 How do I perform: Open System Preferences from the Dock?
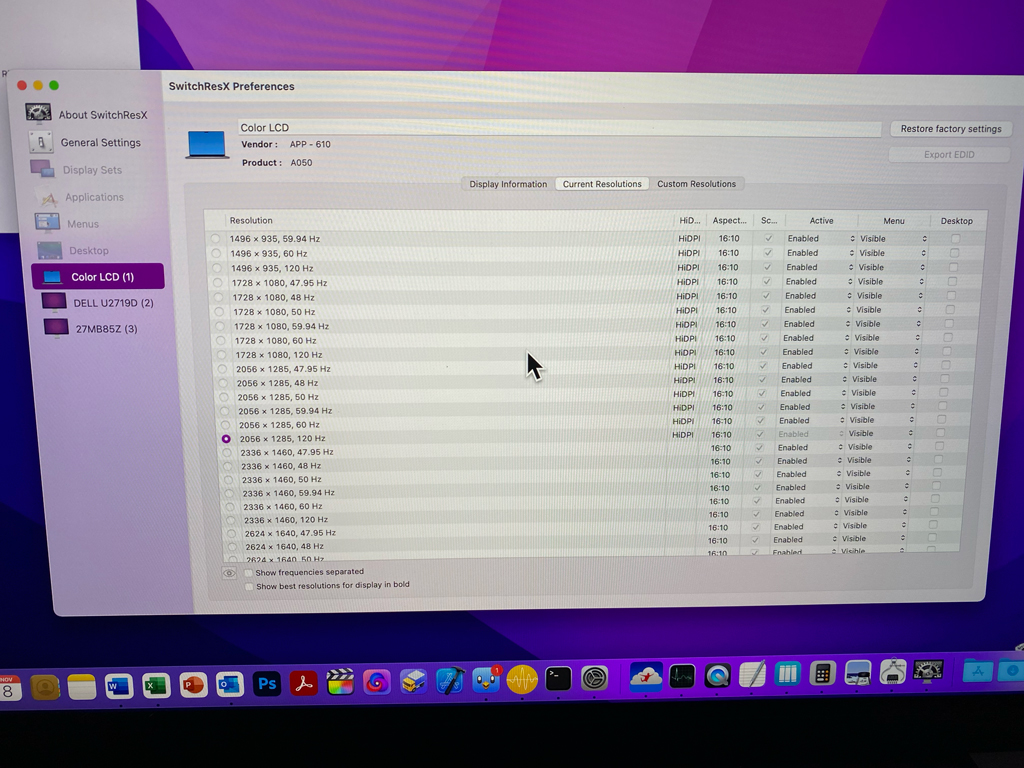pos(594,678)
